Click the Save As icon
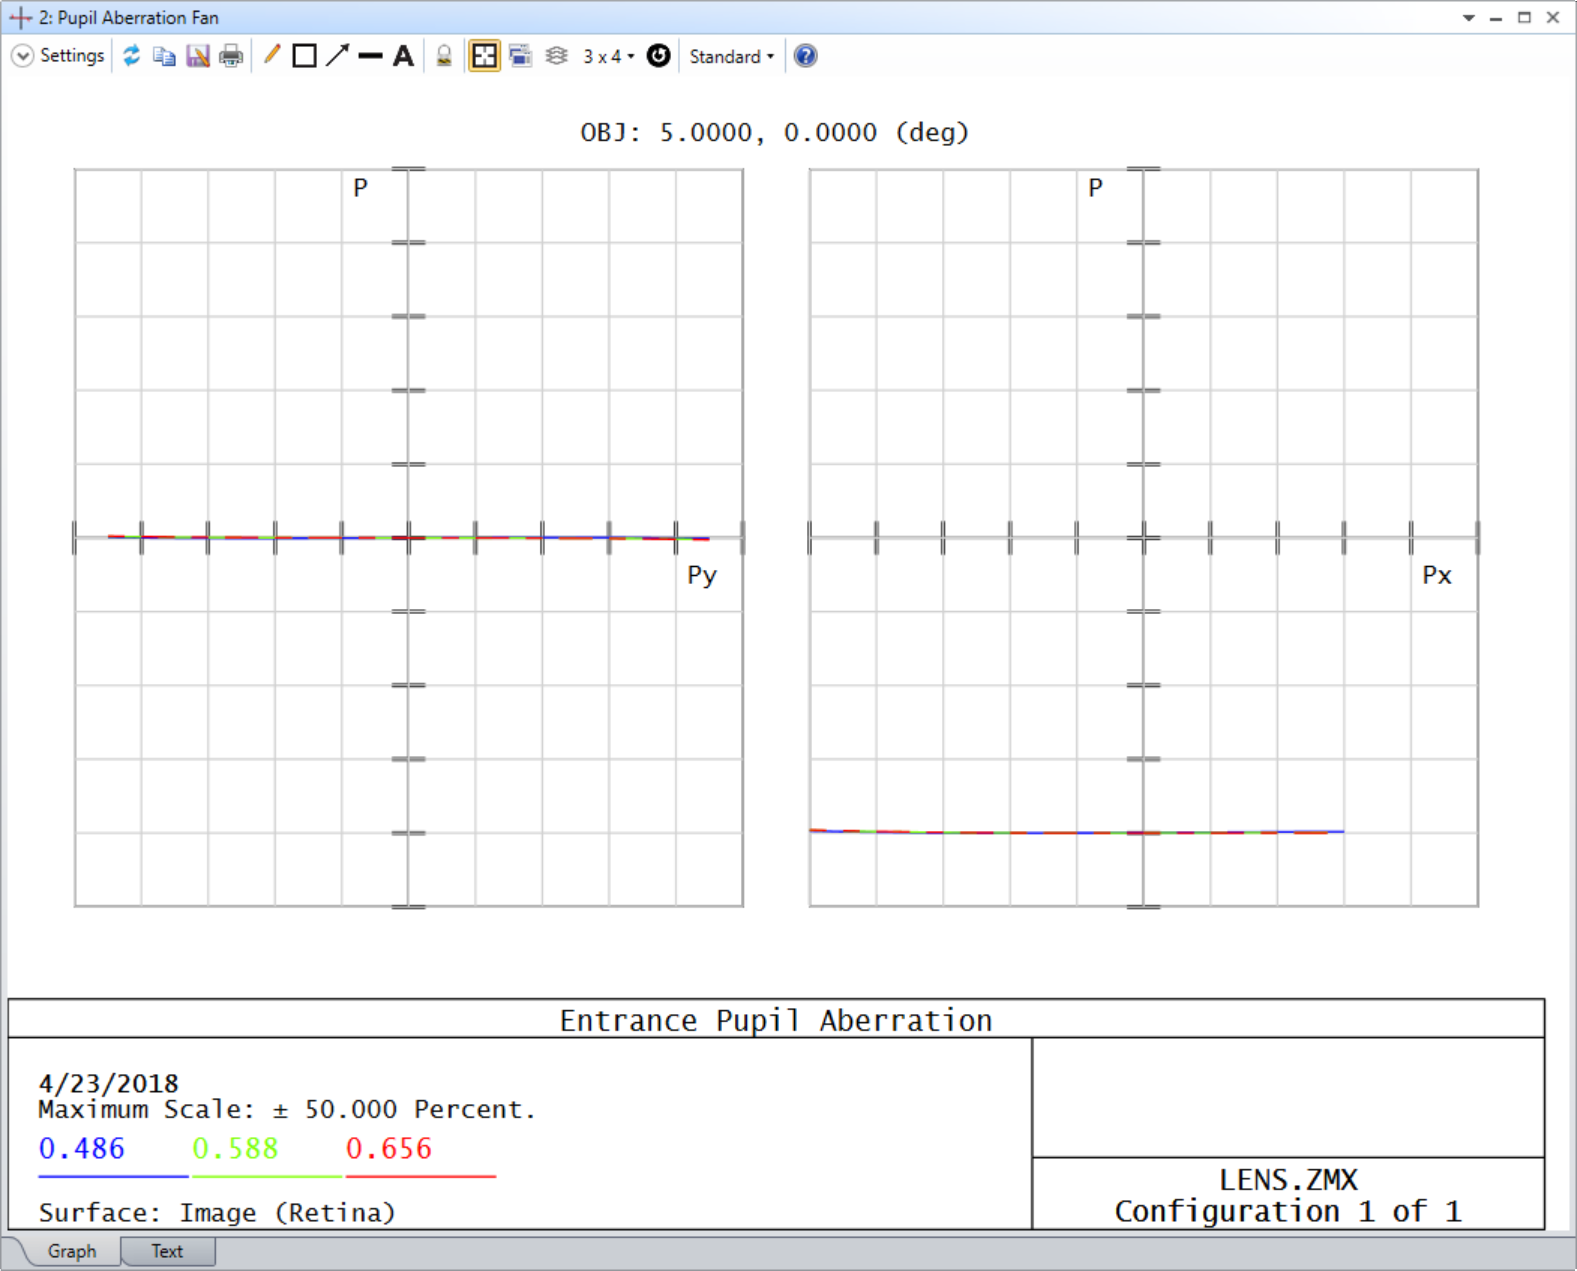 tap(198, 56)
